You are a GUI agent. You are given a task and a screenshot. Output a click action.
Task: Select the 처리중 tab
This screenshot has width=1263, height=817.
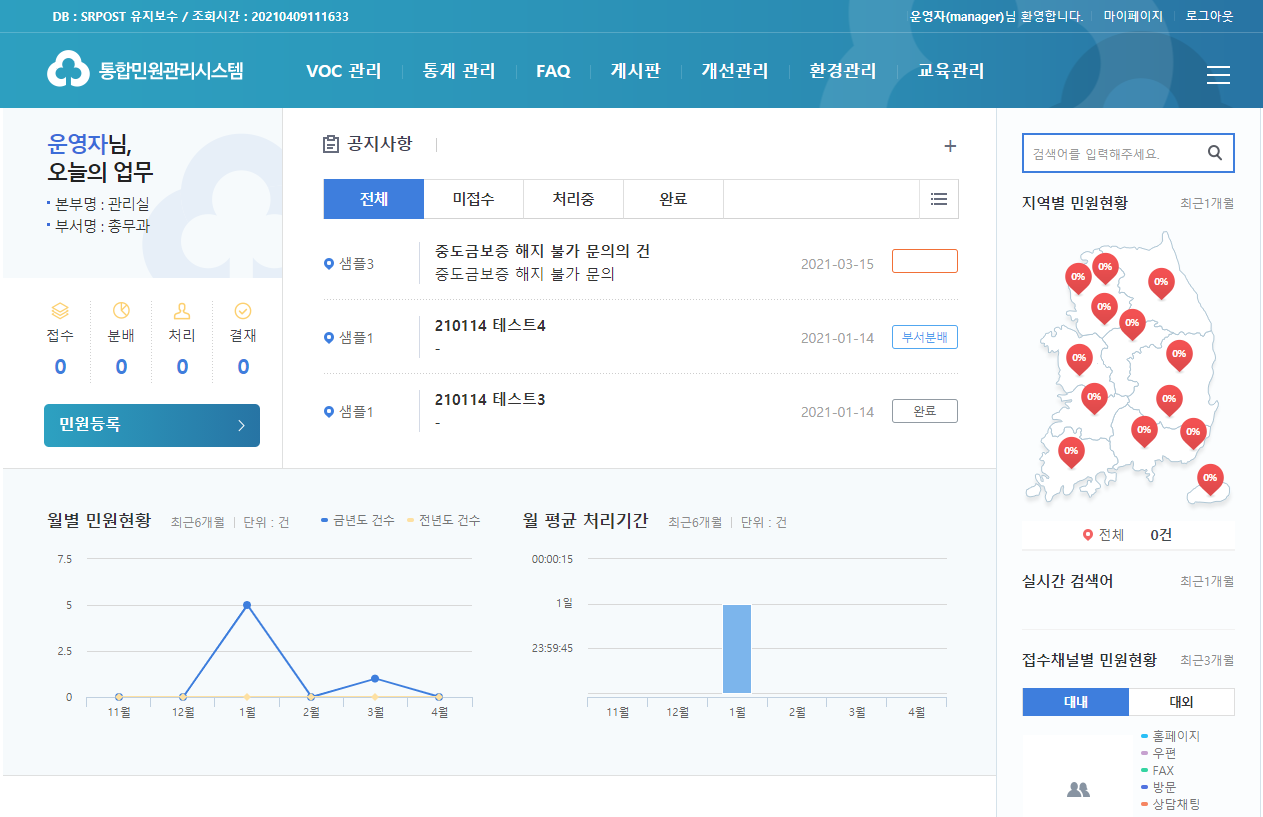(573, 199)
